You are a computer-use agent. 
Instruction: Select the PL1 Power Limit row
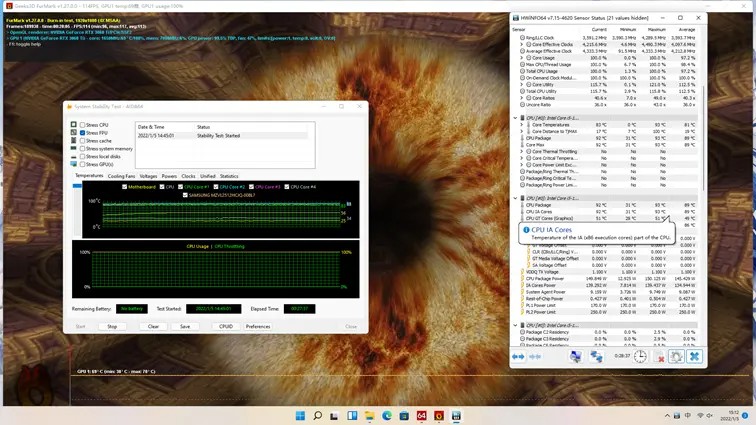click(x=608, y=305)
